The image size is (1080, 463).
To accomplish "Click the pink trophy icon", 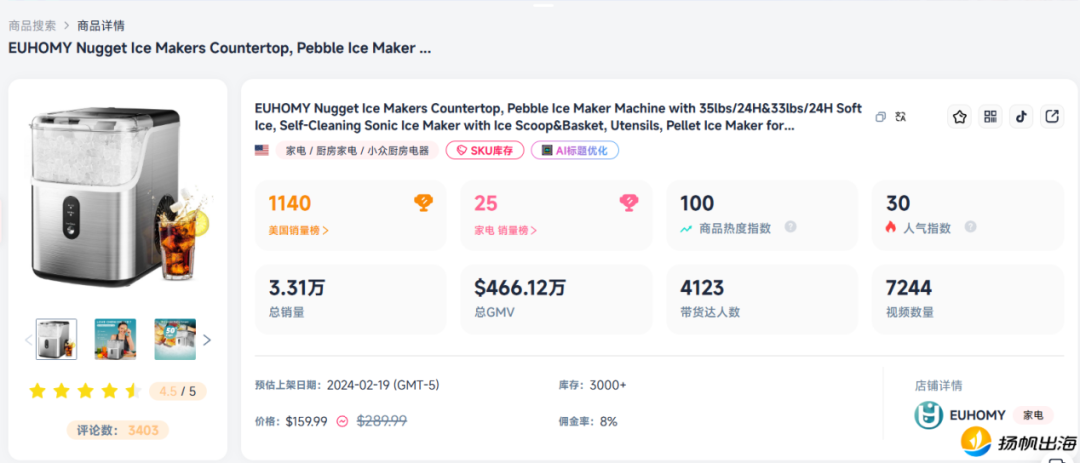I will [629, 203].
